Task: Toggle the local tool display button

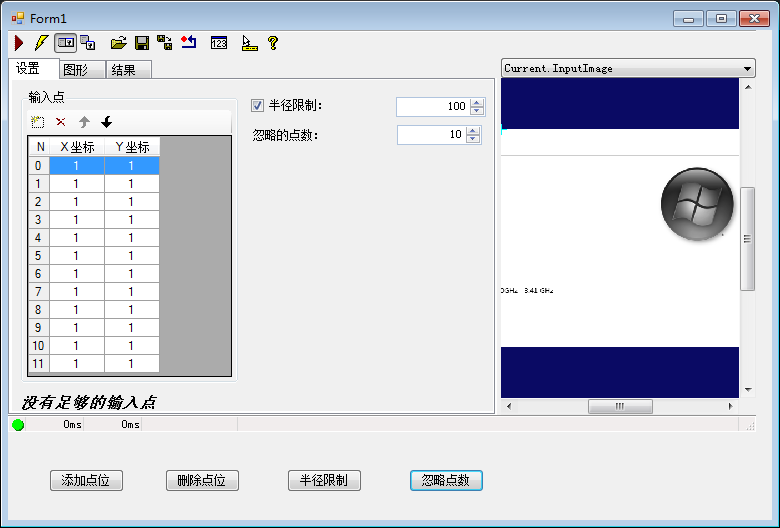Action: pyautogui.click(x=66, y=43)
